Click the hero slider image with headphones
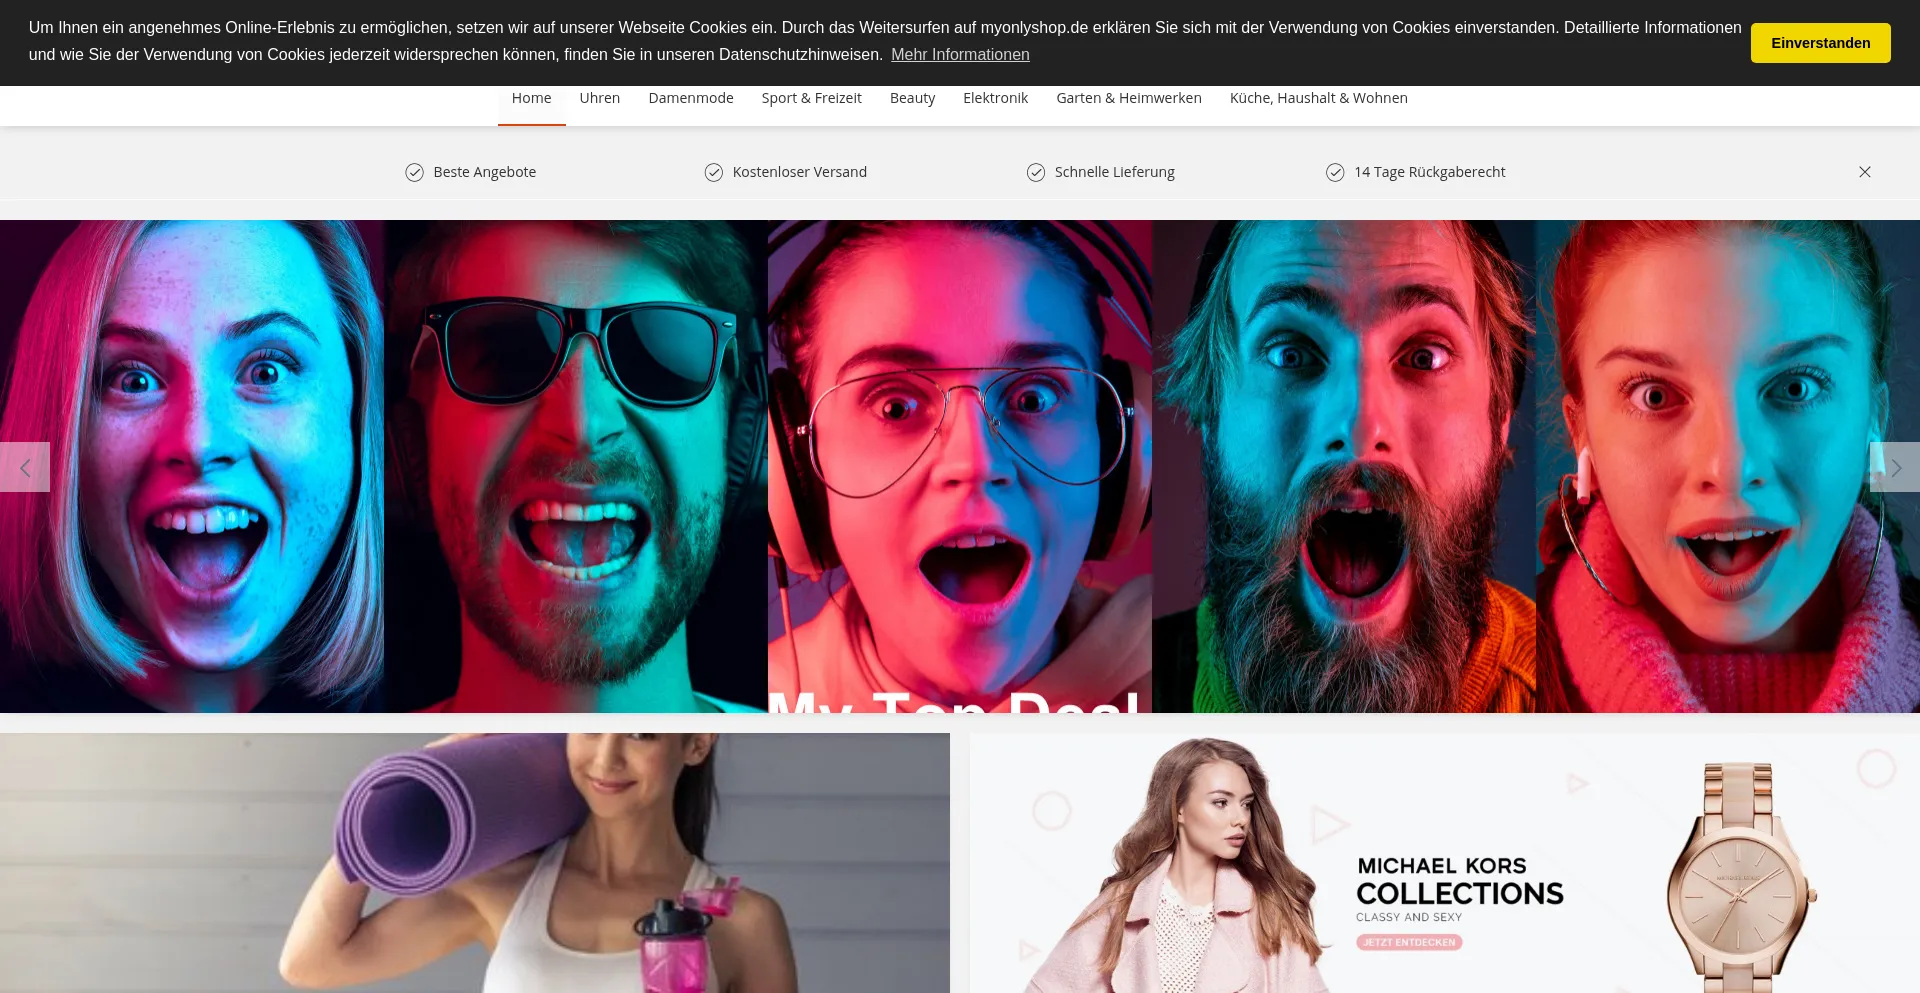 click(960, 466)
